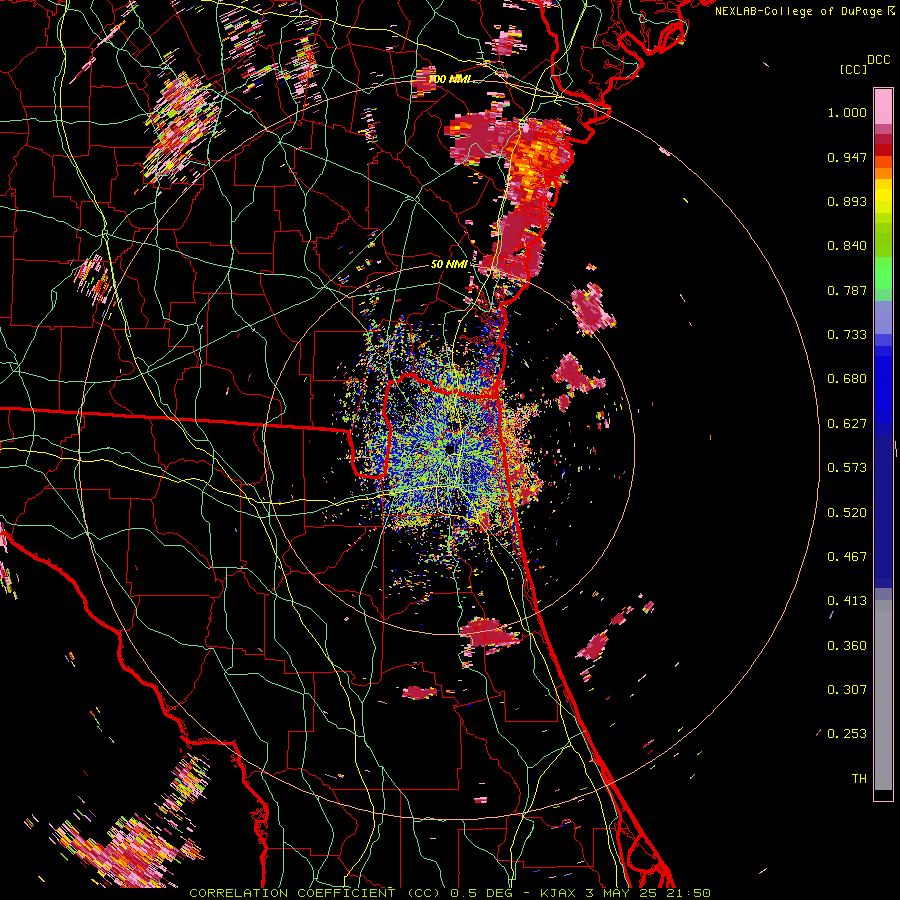Viewport: 900px width, 900px height.
Task: Click the KJAX radar site center dot
Action: tap(450, 448)
